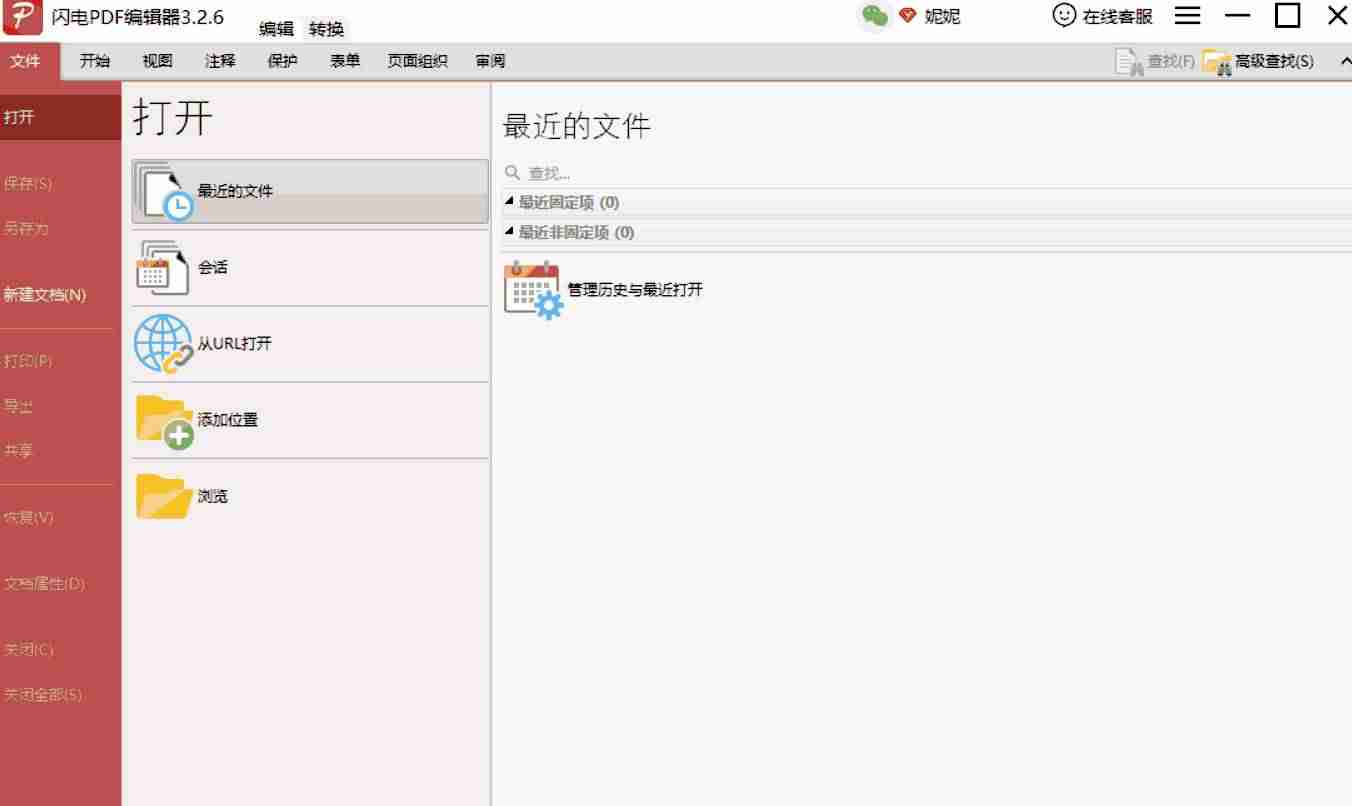This screenshot has width=1352, height=806.
Task: Click the red P application logo
Action: 23,17
